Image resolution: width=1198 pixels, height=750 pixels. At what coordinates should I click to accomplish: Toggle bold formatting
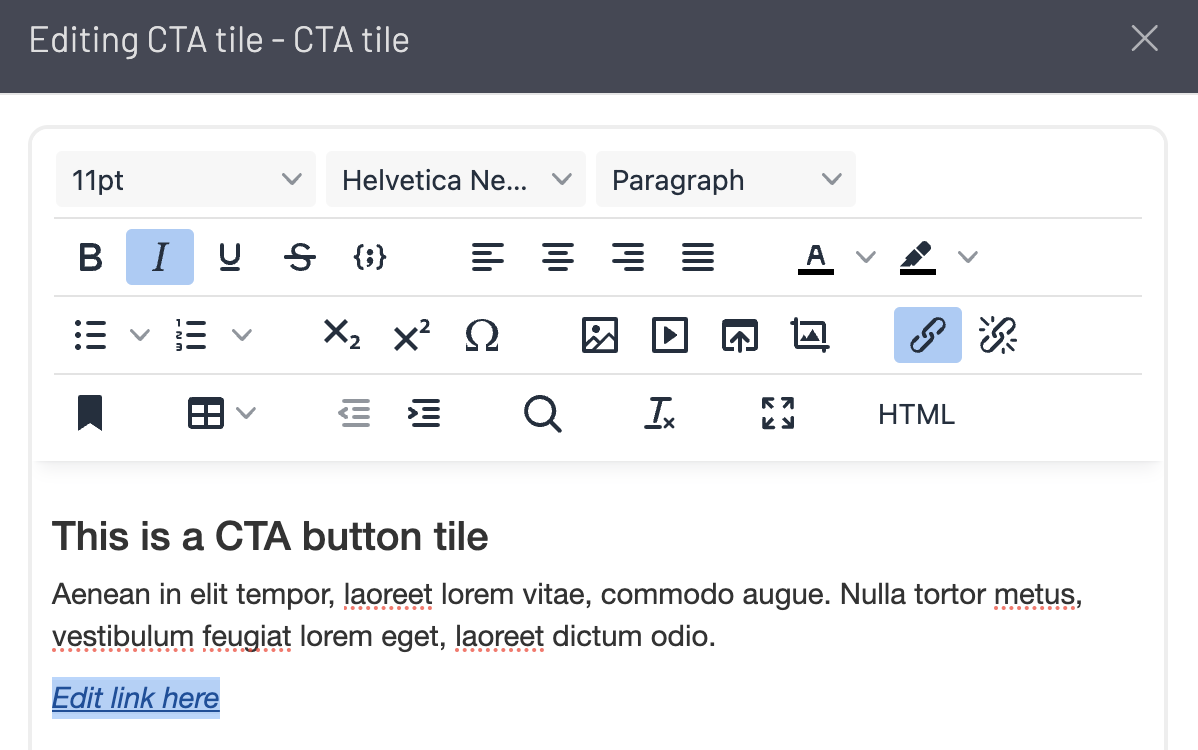(x=90, y=258)
